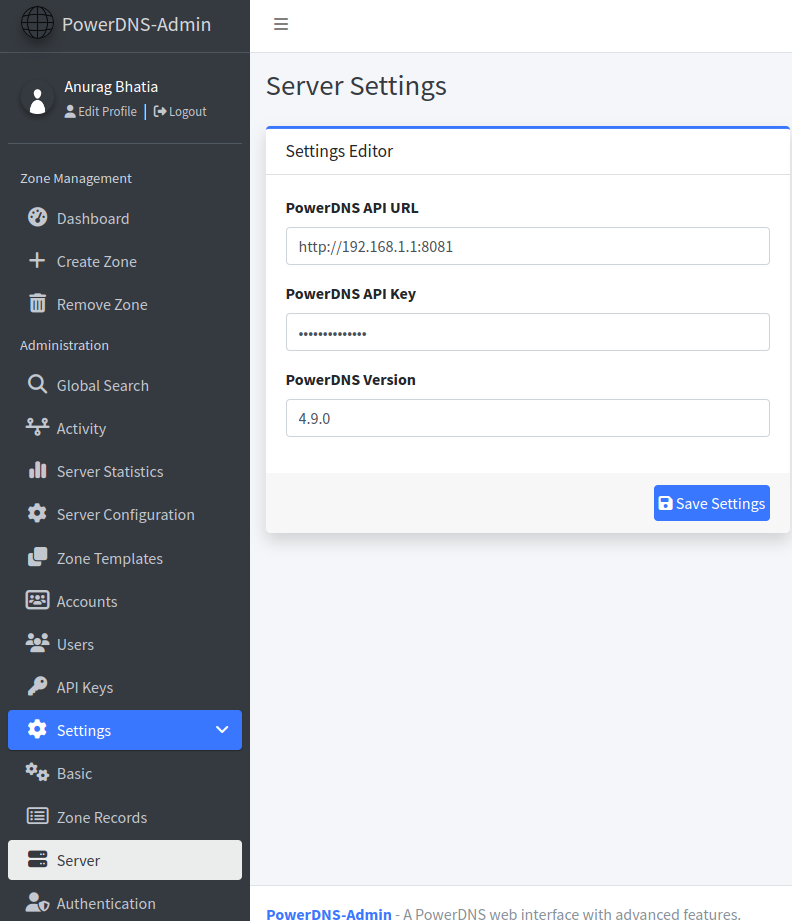Viewport: 792px width, 921px height.
Task: Click the Zone Management section label
Action: click(x=76, y=179)
